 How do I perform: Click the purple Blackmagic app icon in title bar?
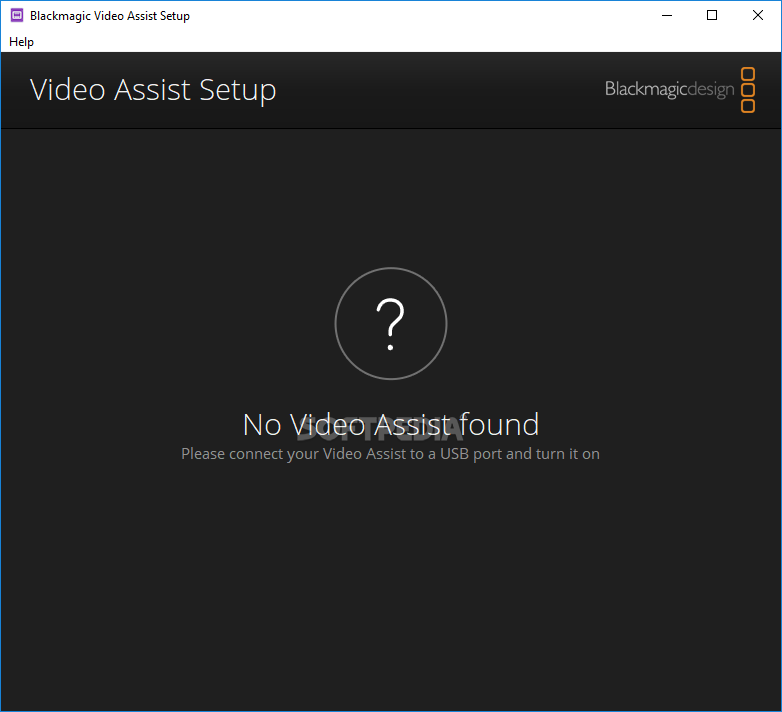click(x=17, y=15)
